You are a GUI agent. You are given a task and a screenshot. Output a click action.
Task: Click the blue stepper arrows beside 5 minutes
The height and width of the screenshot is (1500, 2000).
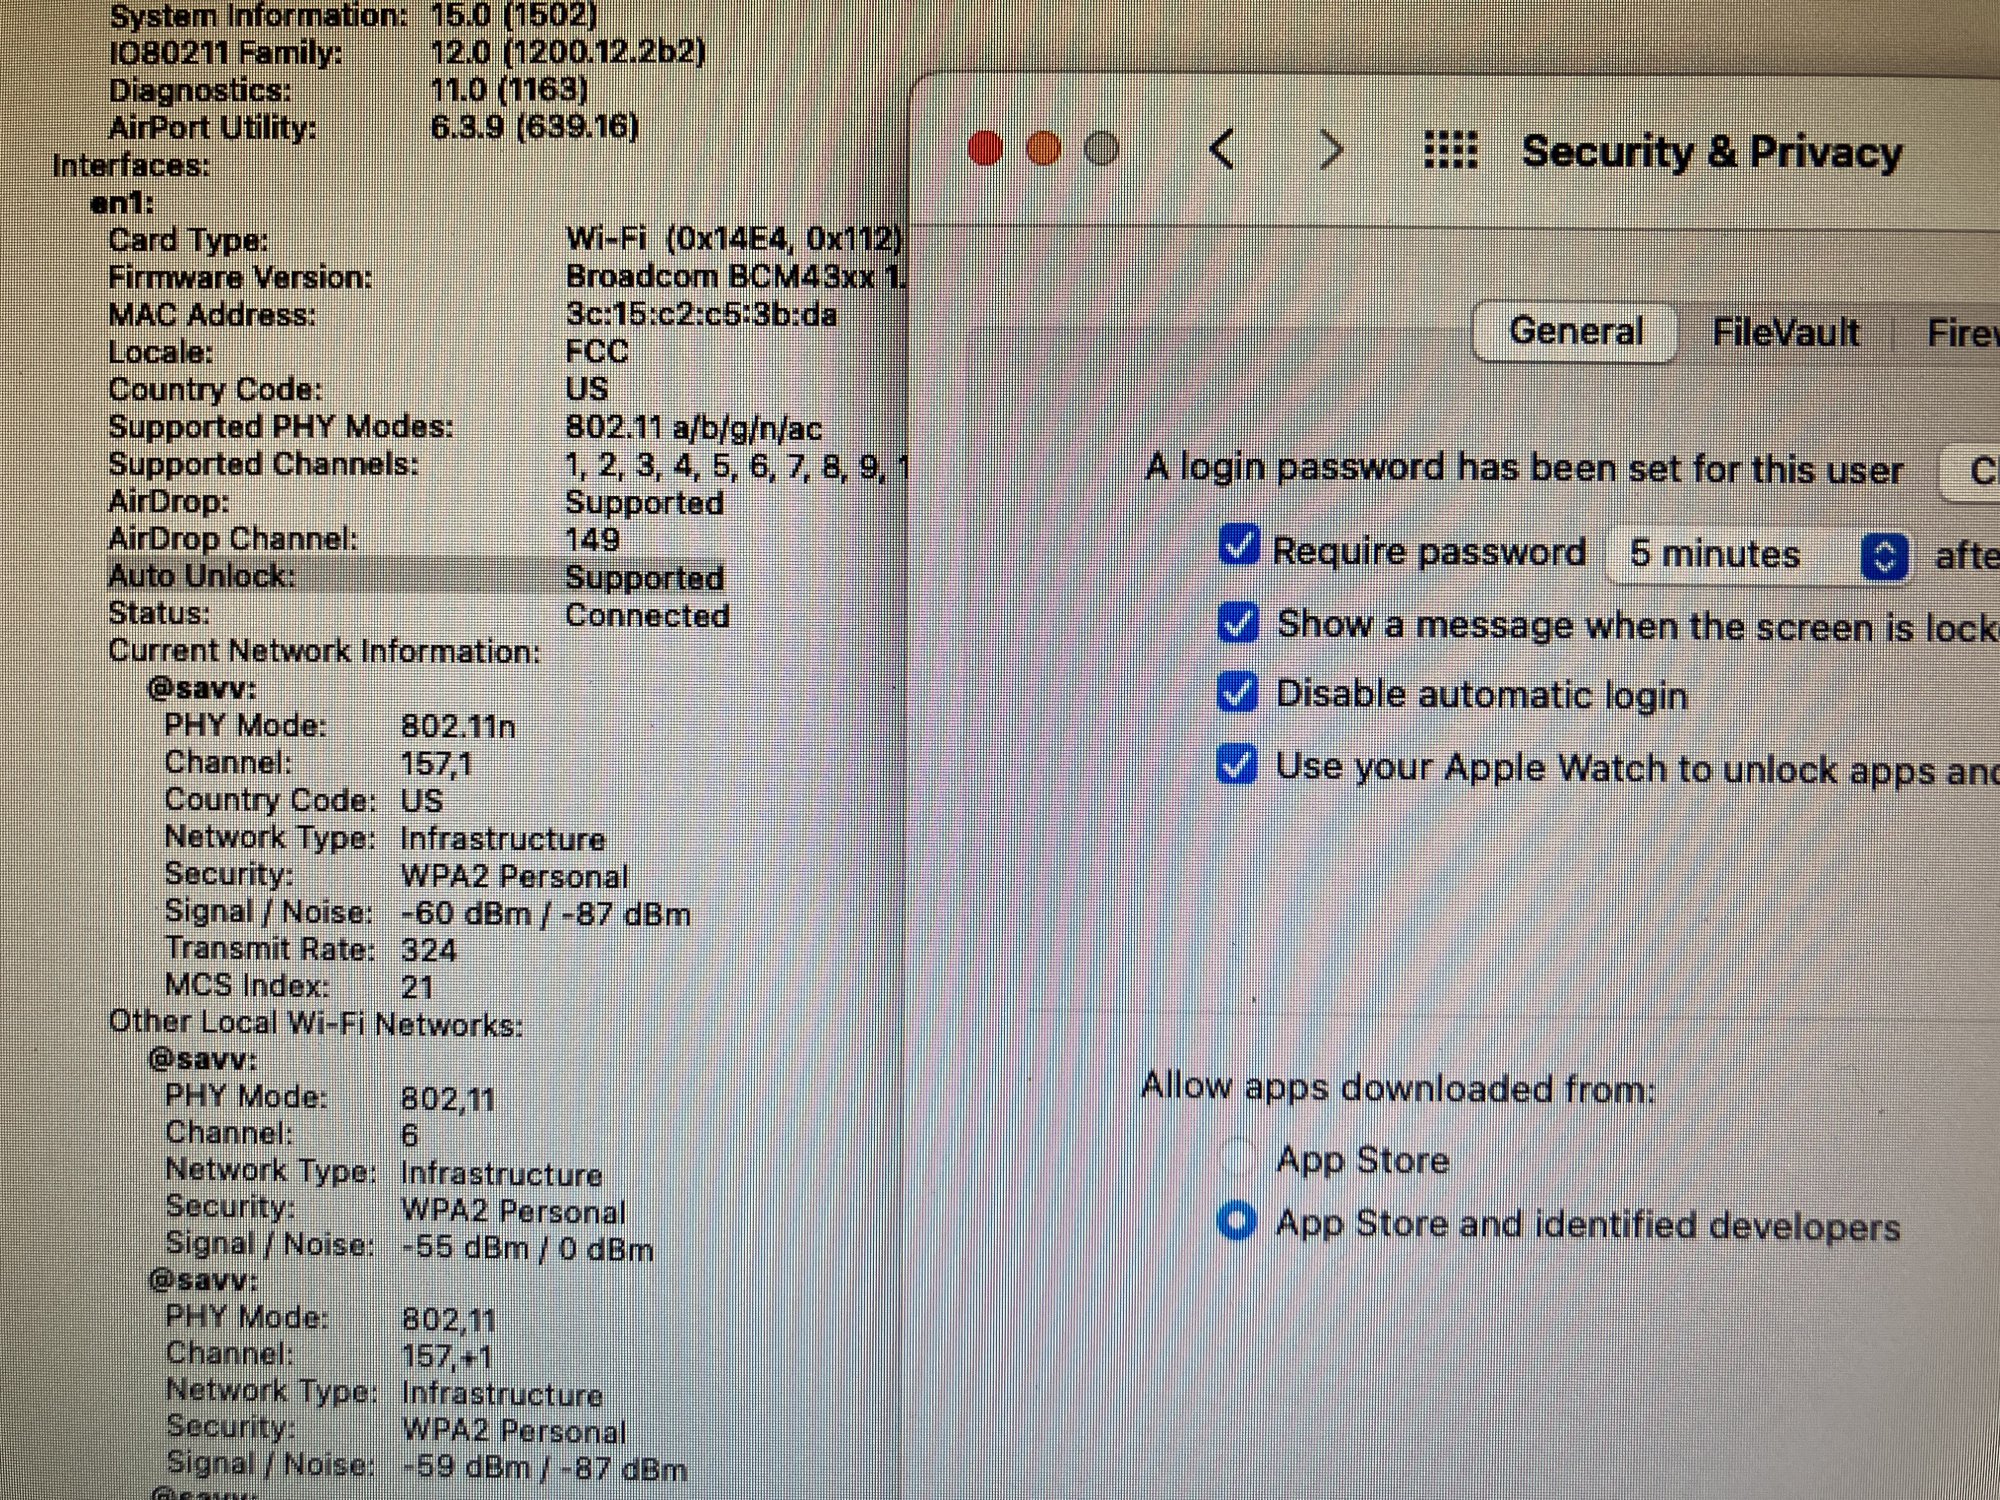coord(1884,557)
